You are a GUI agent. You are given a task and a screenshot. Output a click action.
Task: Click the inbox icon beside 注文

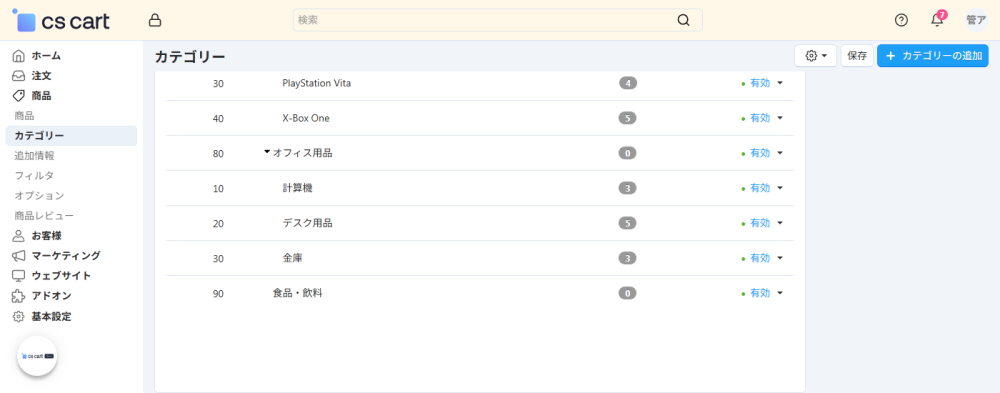[x=18, y=76]
